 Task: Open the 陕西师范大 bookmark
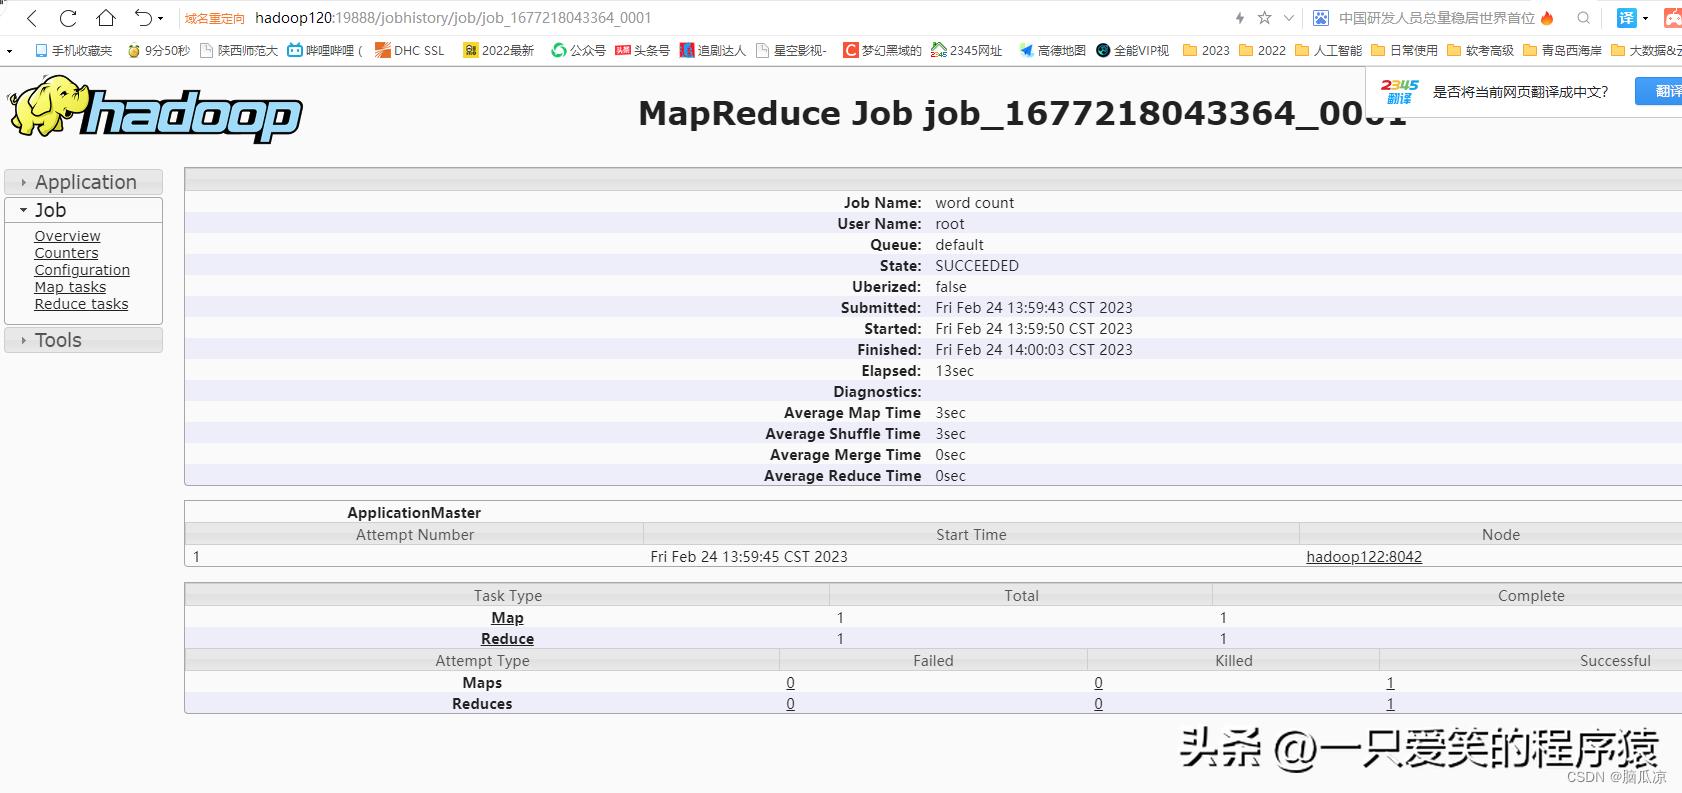[x=239, y=50]
